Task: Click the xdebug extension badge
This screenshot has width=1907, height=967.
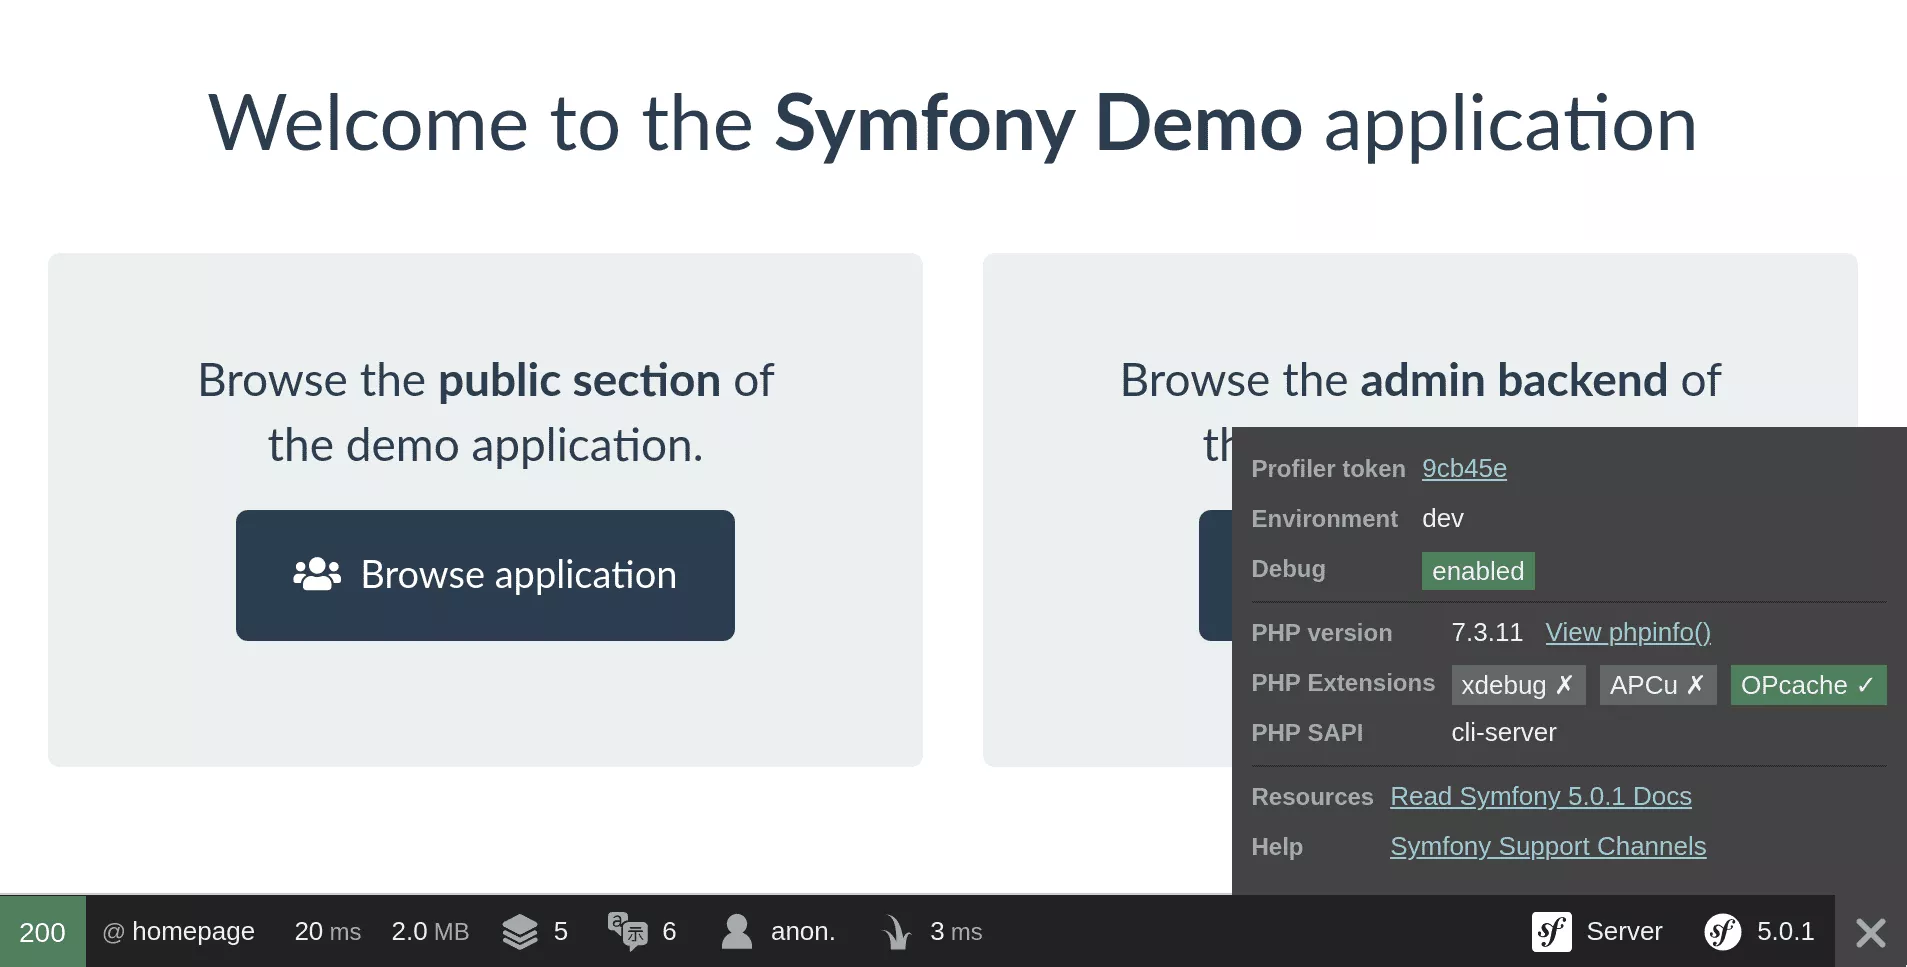Action: (x=1517, y=685)
